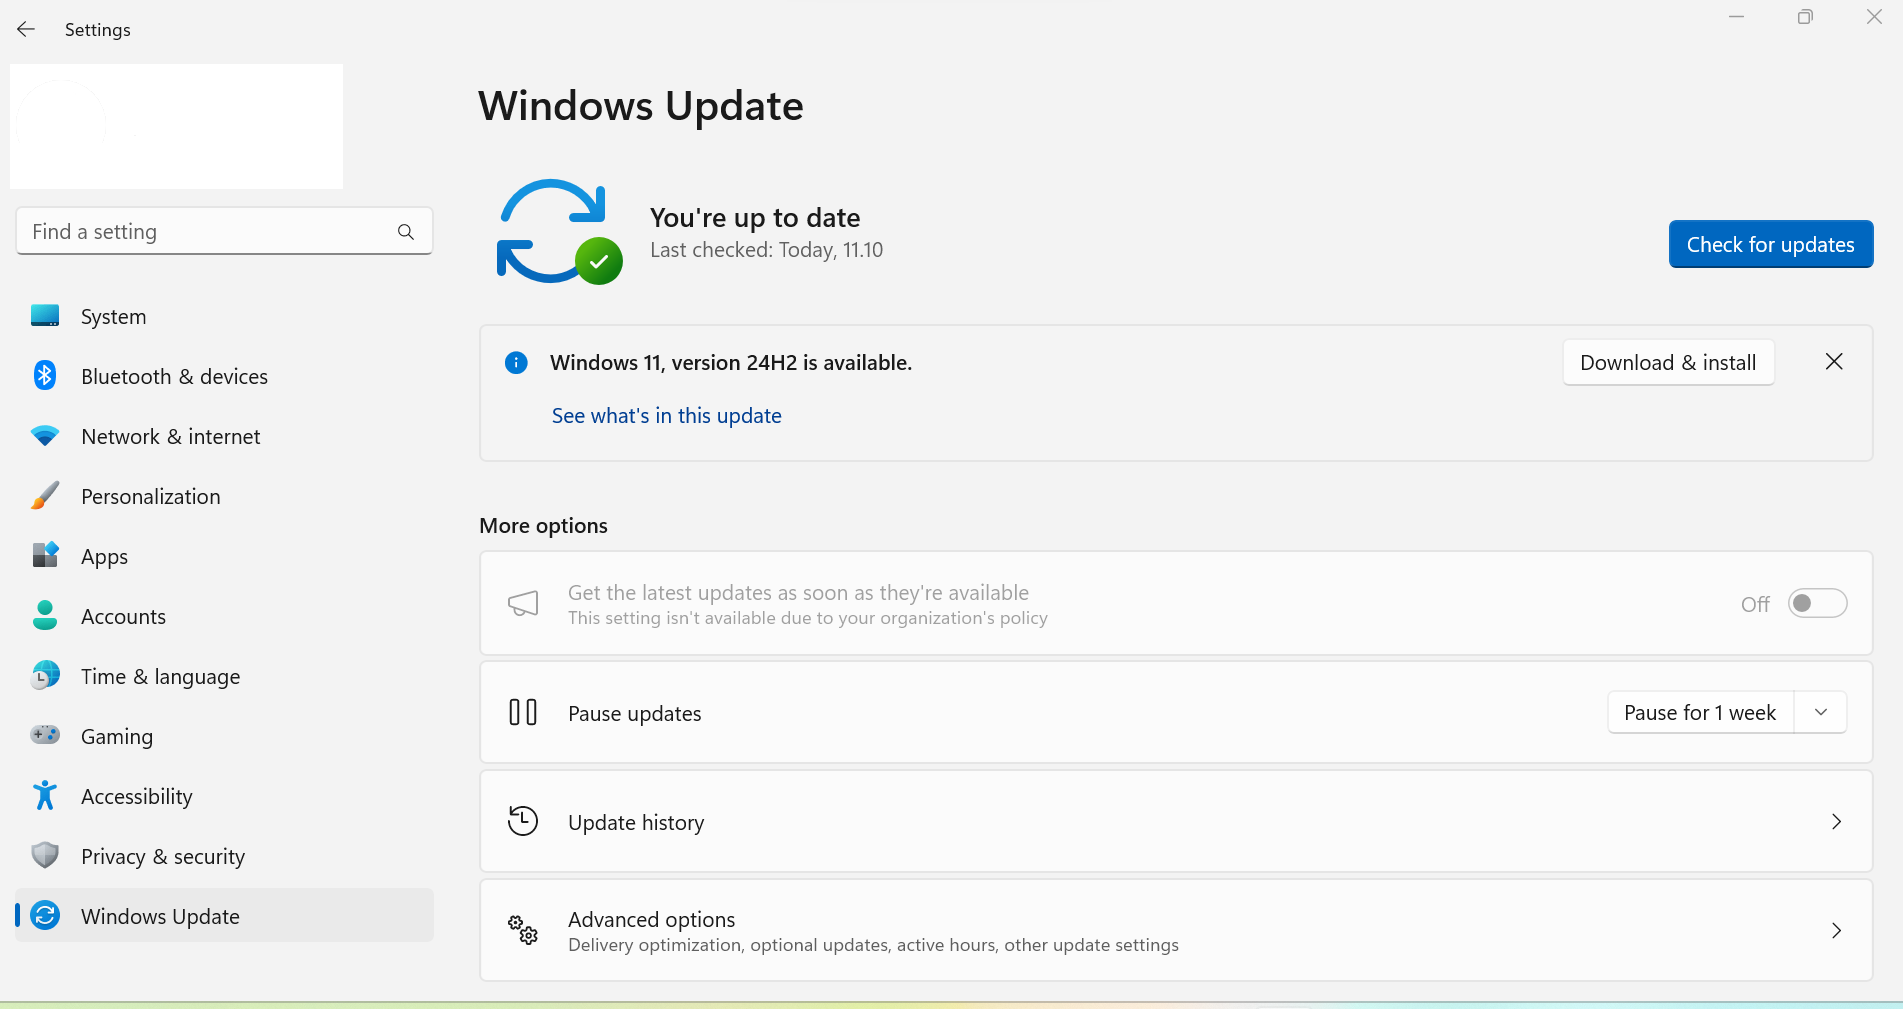Screen dimensions: 1903x1009
Task: Select the Personalization paintbrush icon
Action: [x=45, y=495]
